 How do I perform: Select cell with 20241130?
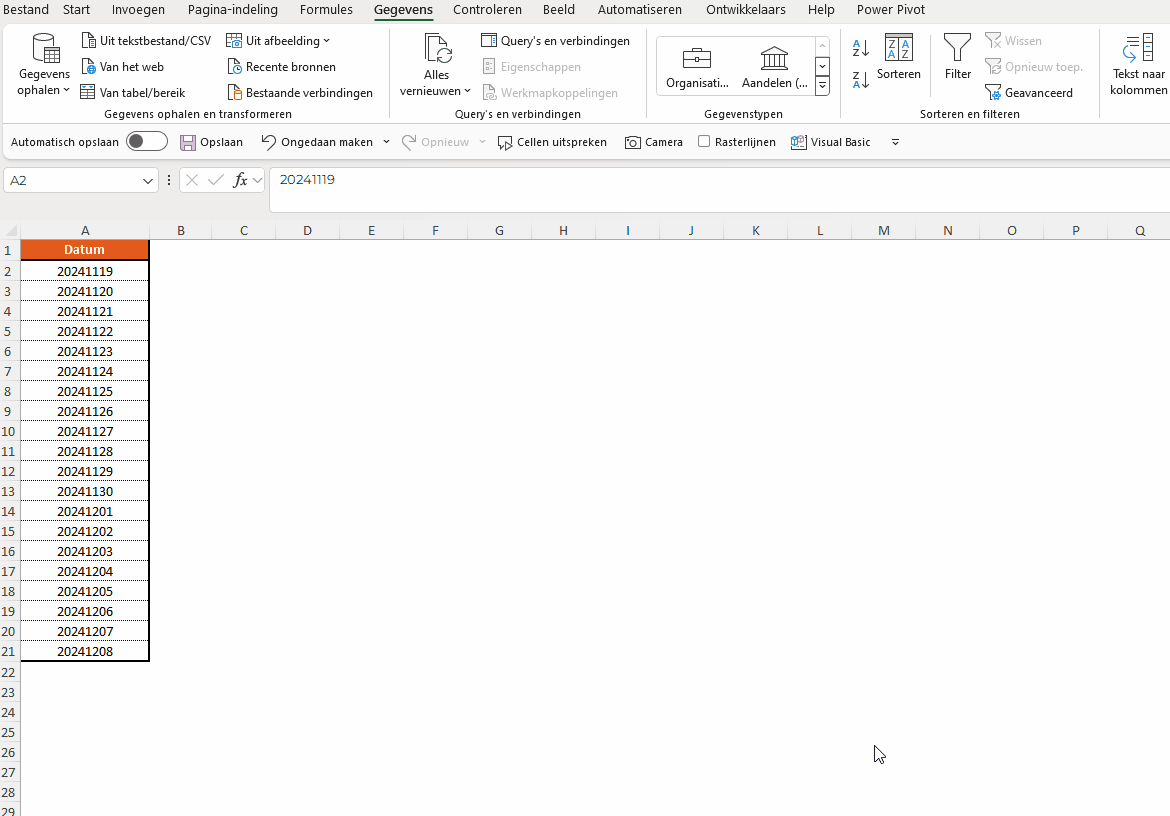click(x=84, y=491)
